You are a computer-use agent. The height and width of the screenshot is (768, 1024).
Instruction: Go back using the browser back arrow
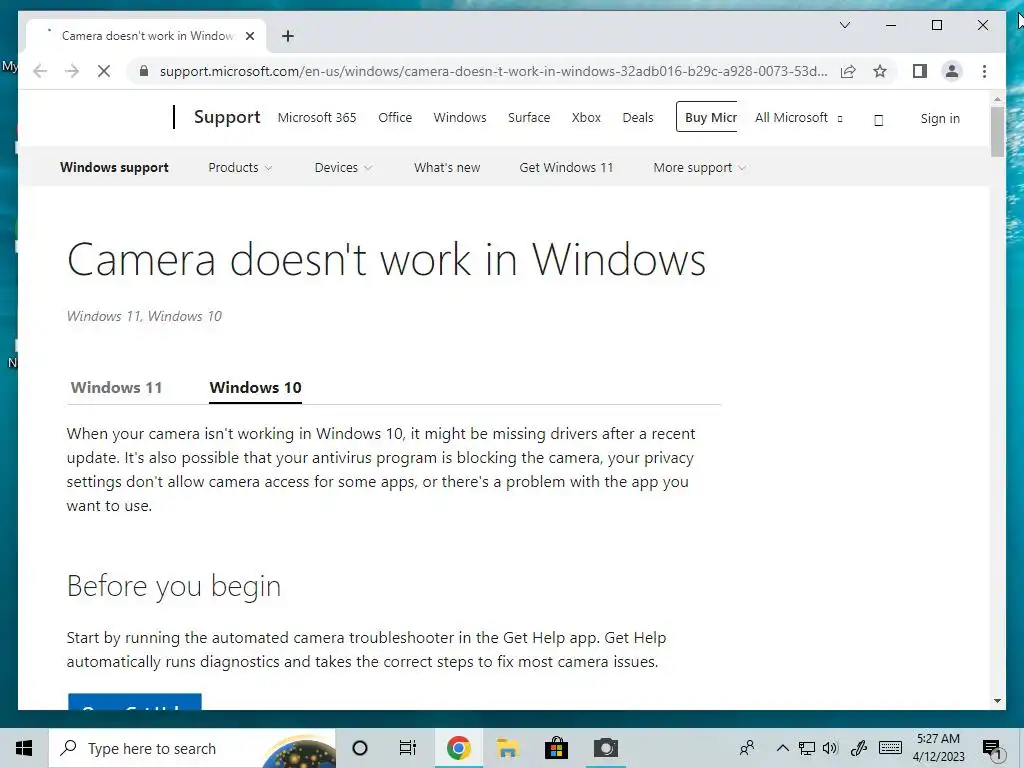click(x=40, y=71)
